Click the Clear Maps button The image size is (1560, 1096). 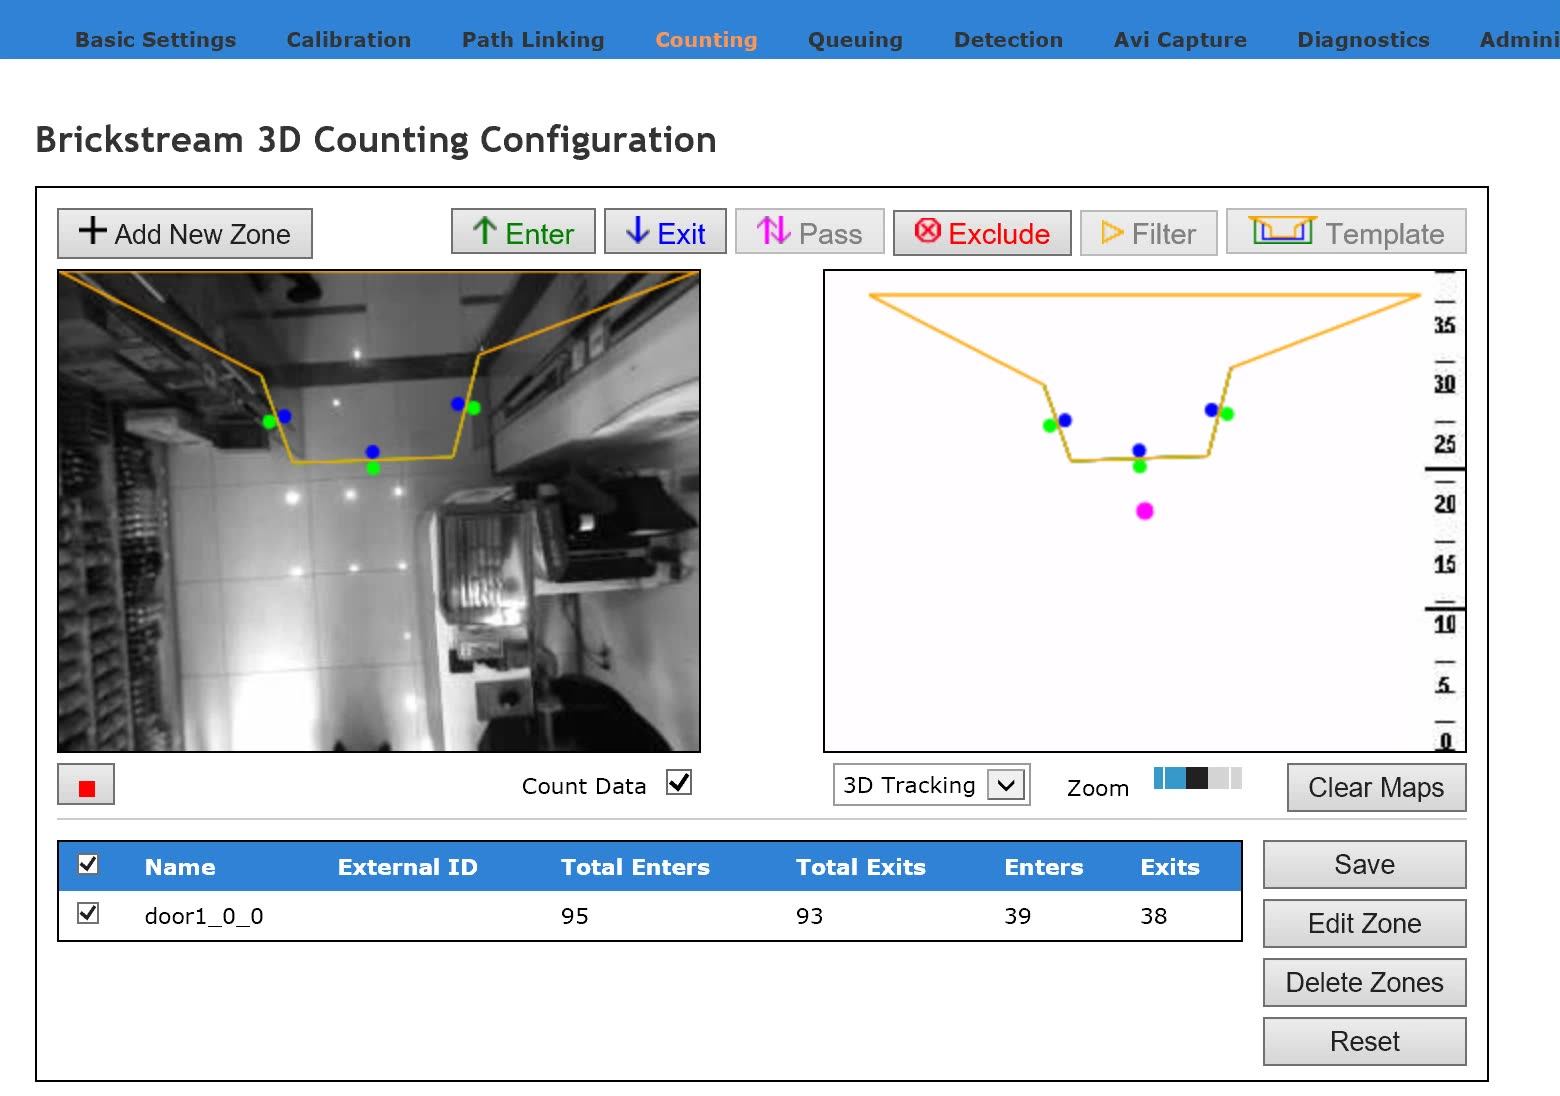click(1375, 787)
